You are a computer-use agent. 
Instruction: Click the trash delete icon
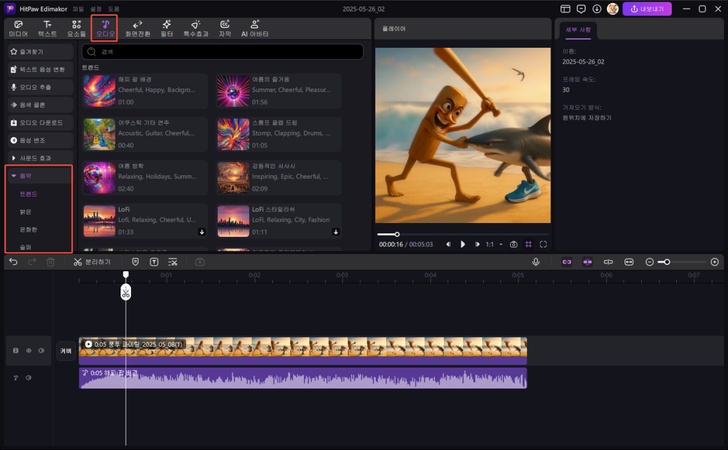click(51, 262)
